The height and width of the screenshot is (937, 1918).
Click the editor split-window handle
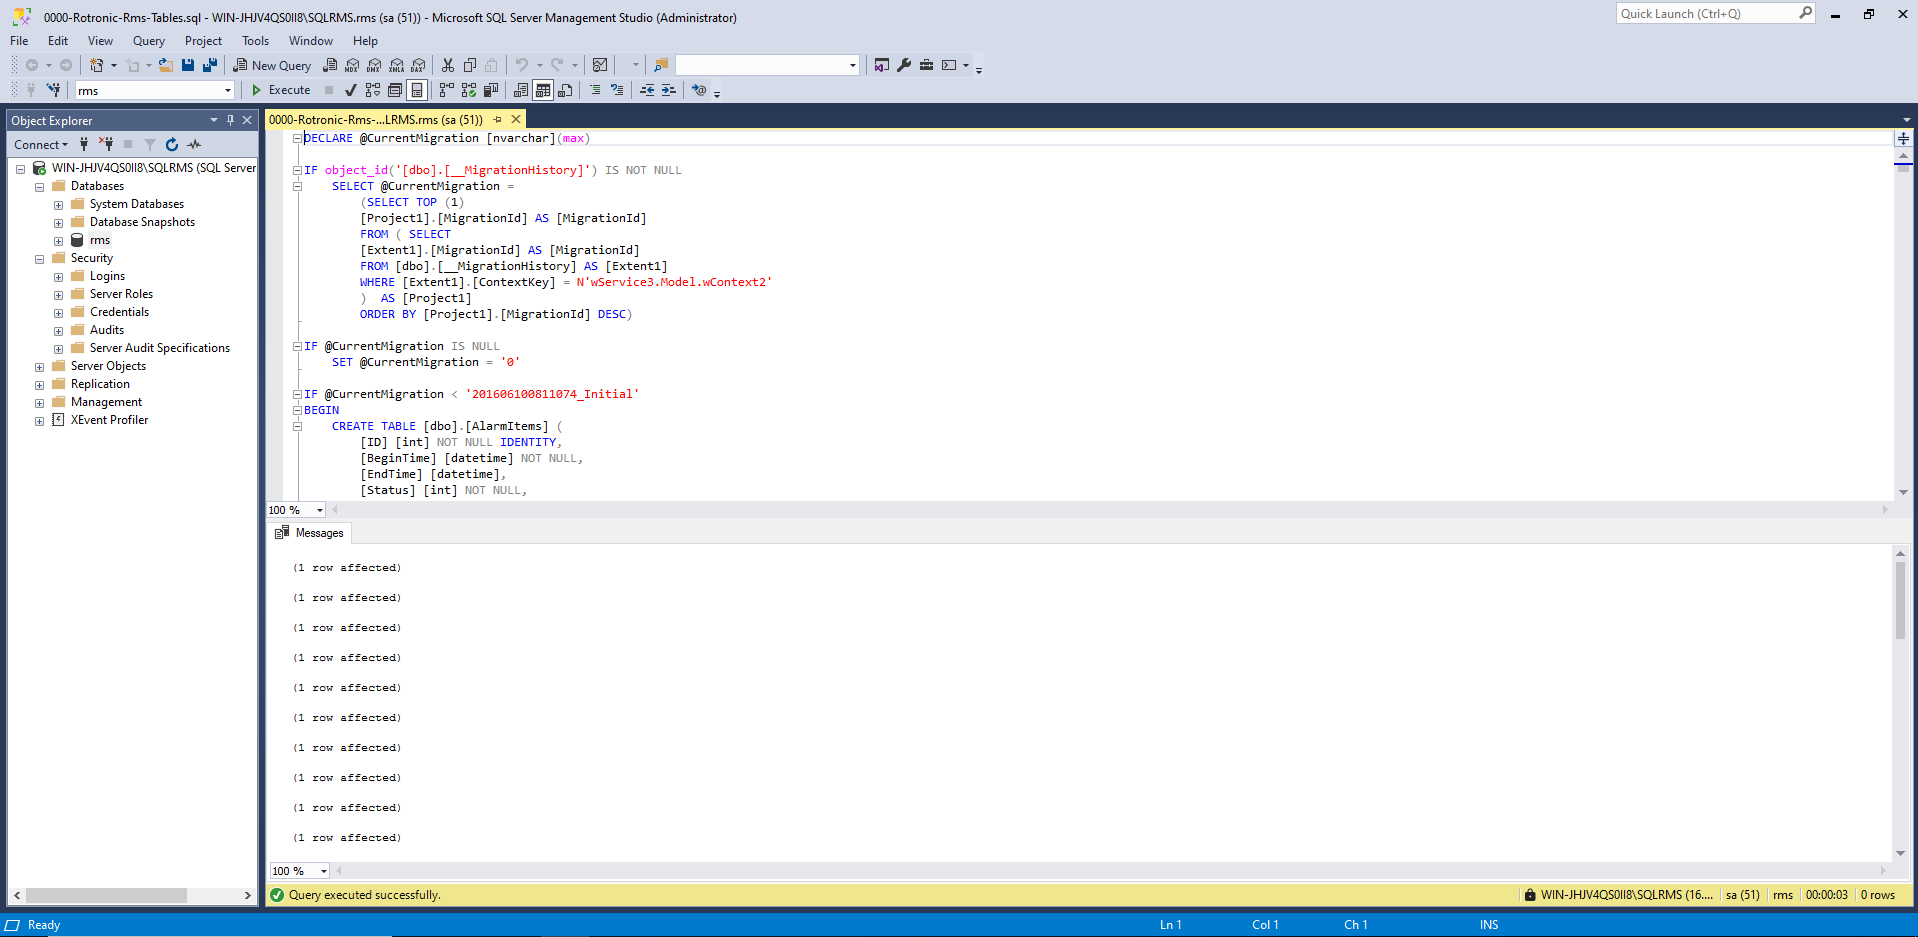[1903, 138]
